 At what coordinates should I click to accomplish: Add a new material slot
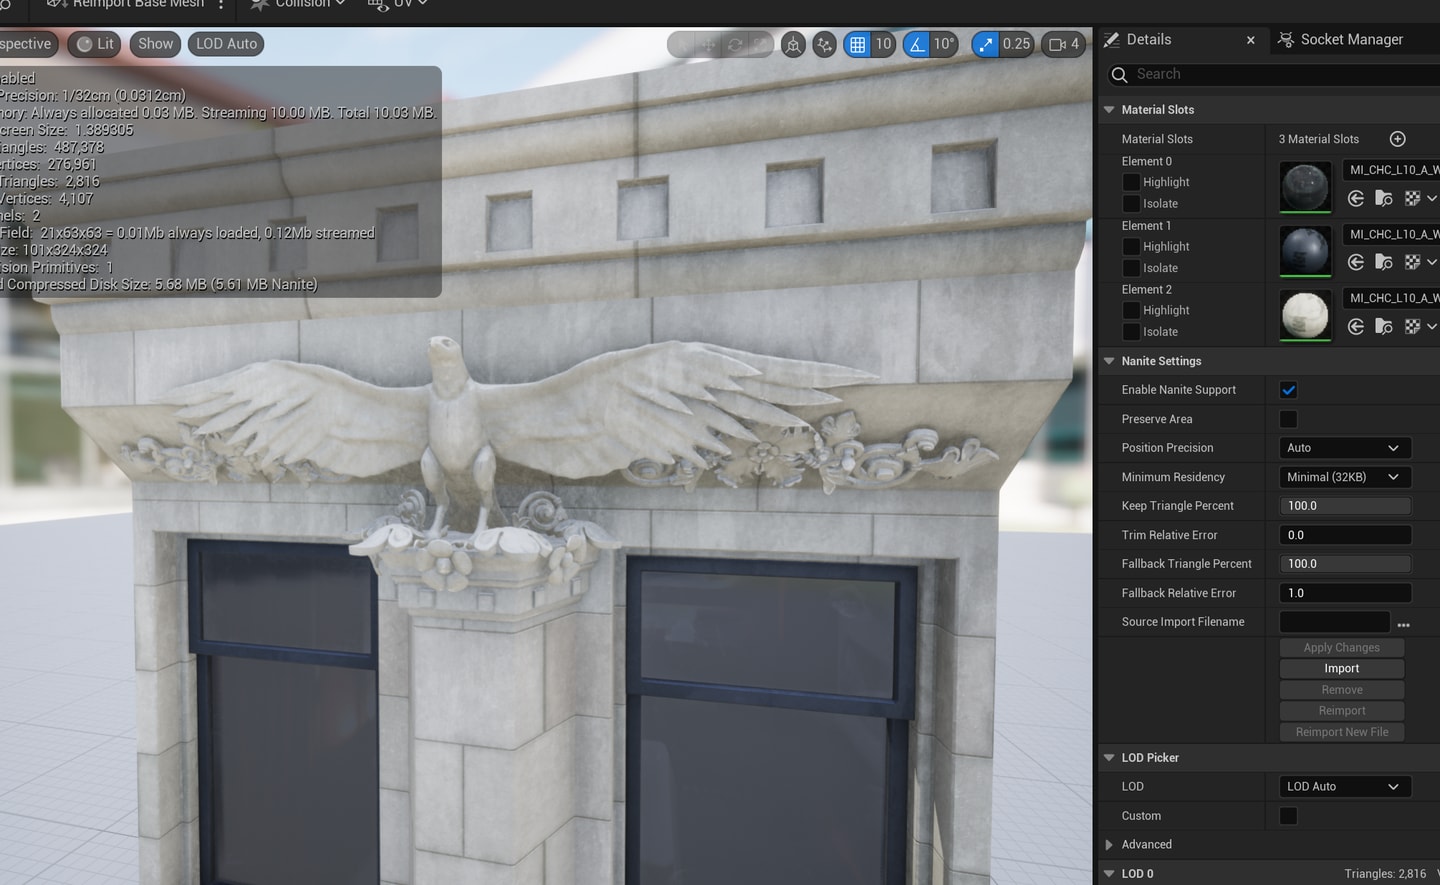1398,139
